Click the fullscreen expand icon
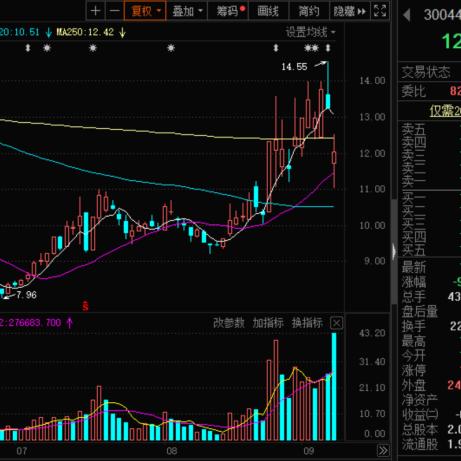This screenshot has width=461, height=461. coord(380,11)
